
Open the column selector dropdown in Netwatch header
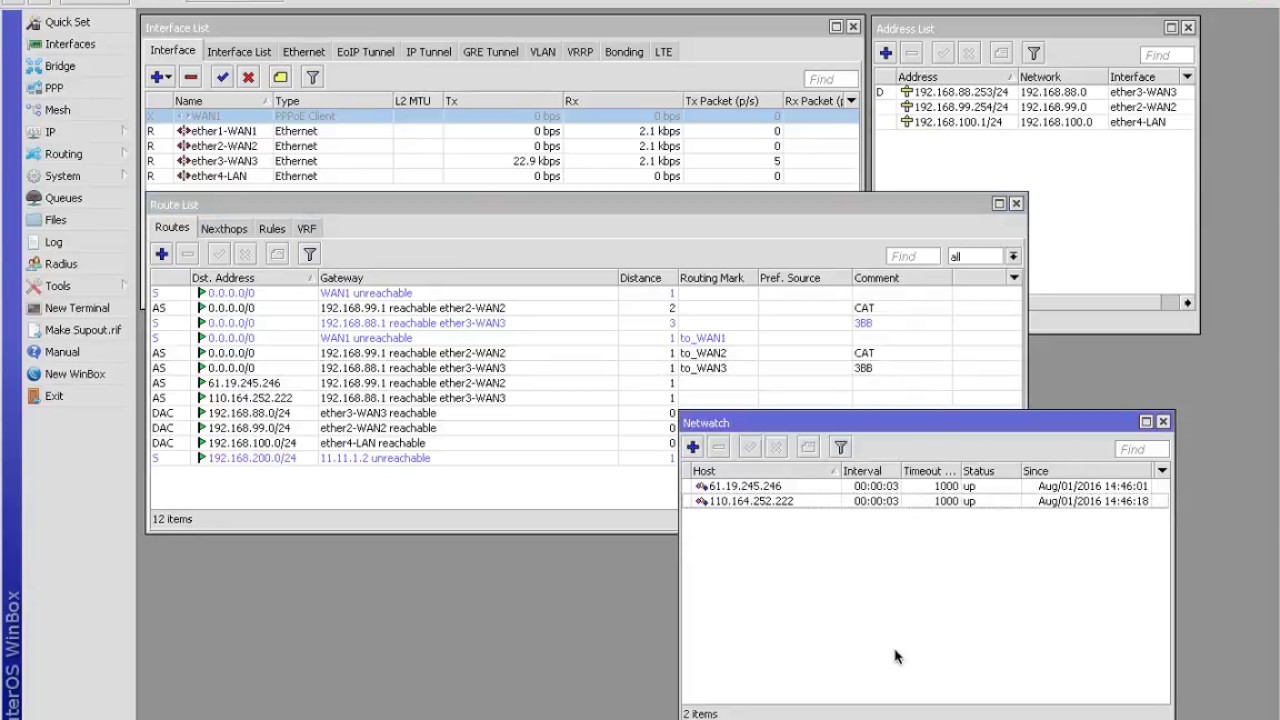click(1162, 470)
